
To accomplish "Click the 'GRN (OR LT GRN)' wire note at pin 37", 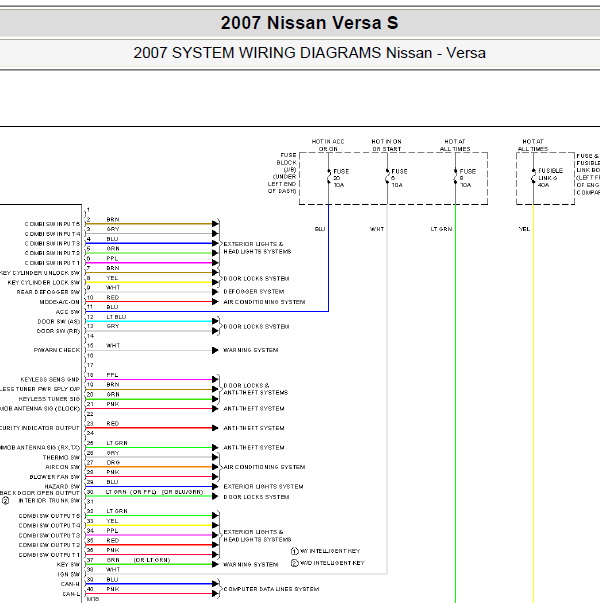I will pyautogui.click(x=138, y=560).
